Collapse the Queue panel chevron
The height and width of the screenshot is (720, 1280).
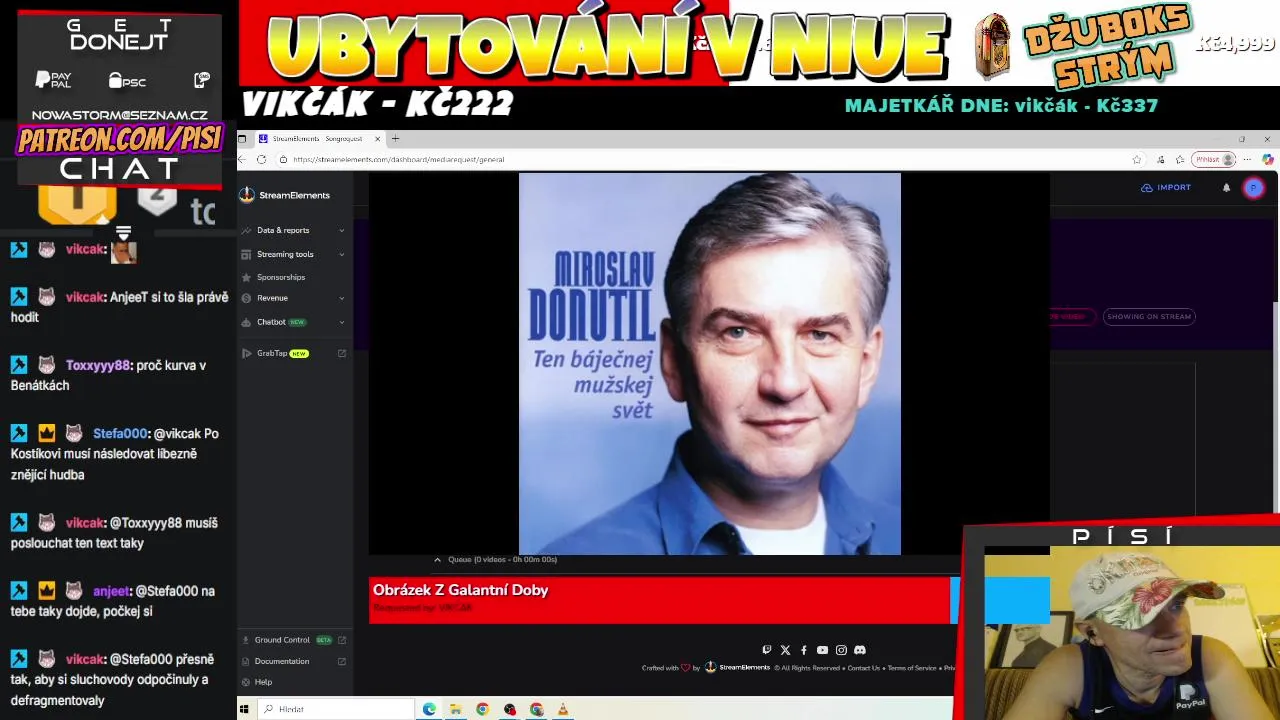(437, 560)
